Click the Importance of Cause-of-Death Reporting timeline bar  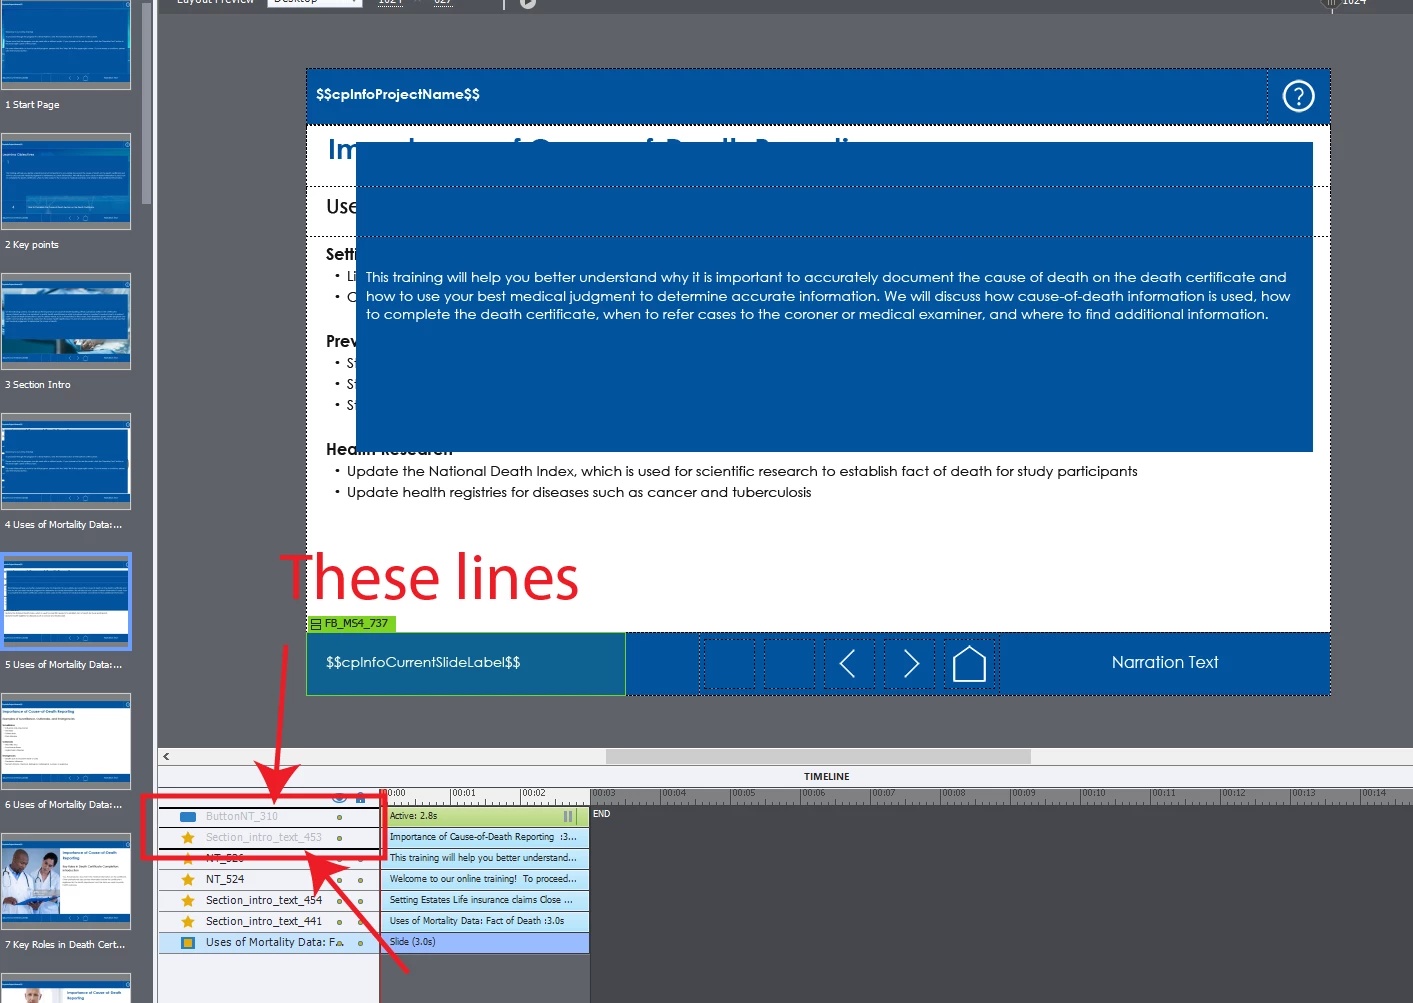point(485,838)
